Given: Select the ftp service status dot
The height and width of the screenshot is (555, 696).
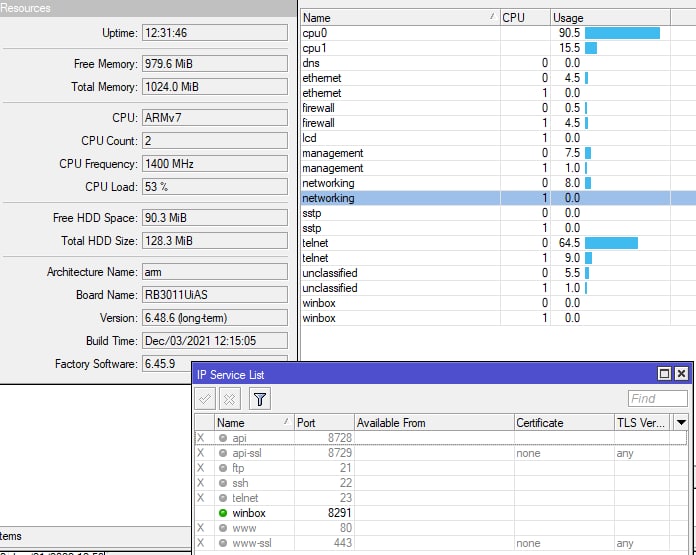Looking at the screenshot, I should click(x=223, y=468).
